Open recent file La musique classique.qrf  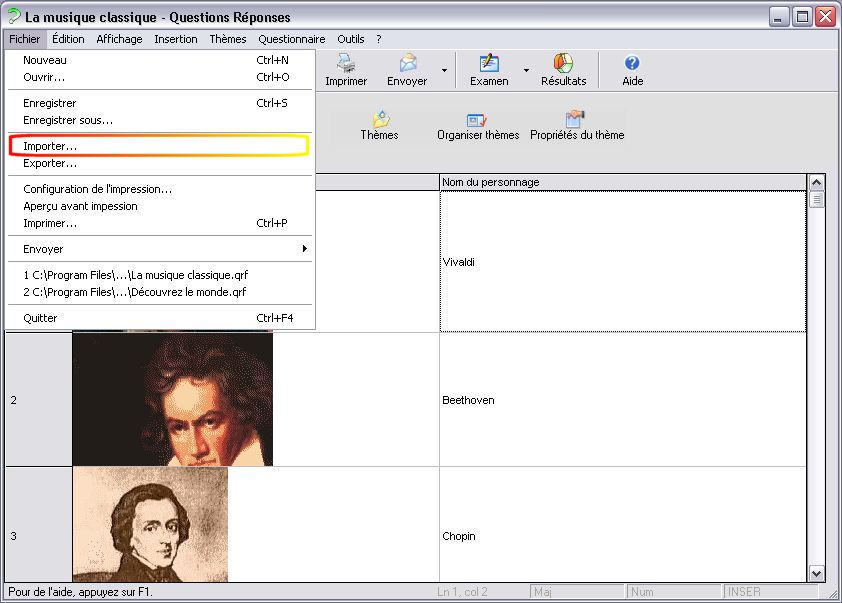159,275
